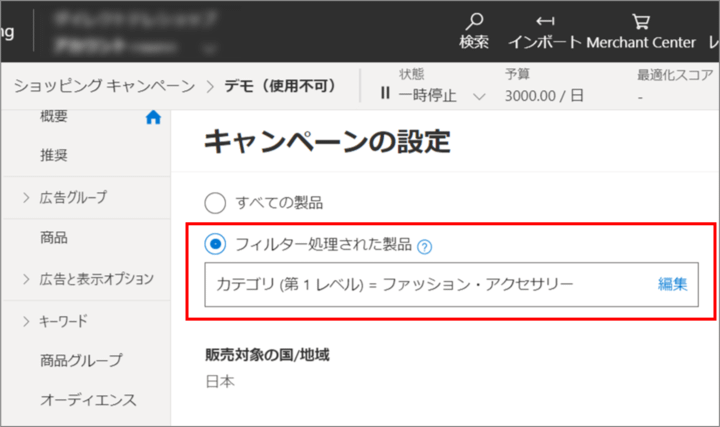Open 商品グループ in the sidebar

81,360
